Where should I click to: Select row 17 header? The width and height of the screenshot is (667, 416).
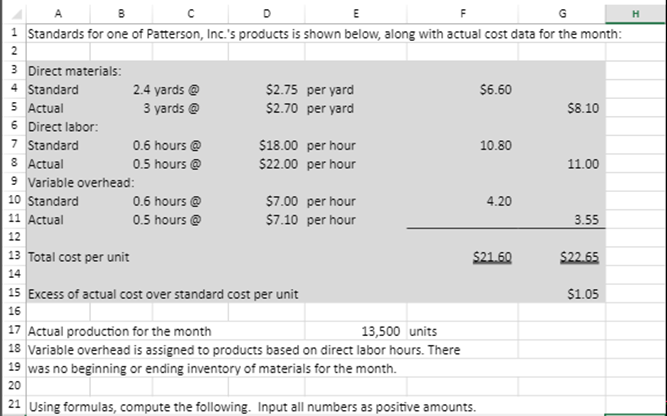(x=14, y=331)
